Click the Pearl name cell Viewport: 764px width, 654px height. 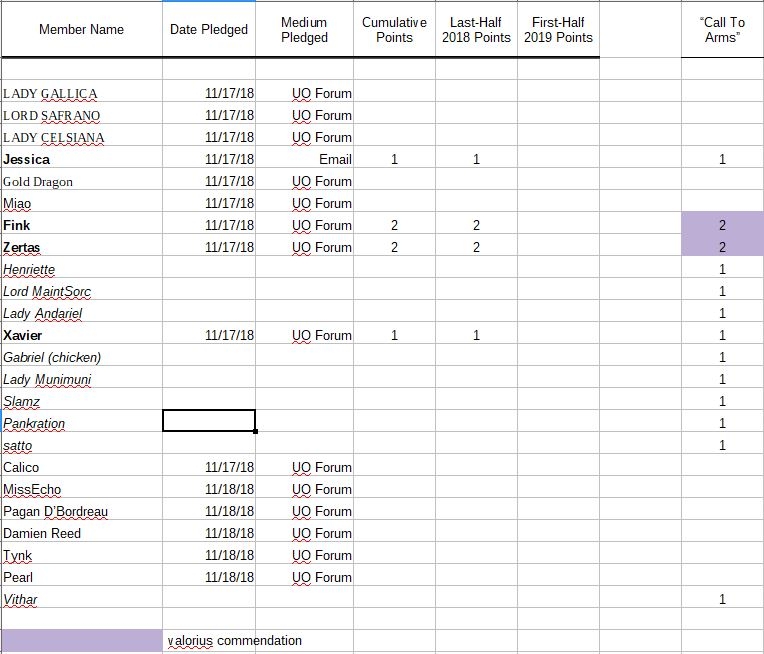tap(81, 575)
